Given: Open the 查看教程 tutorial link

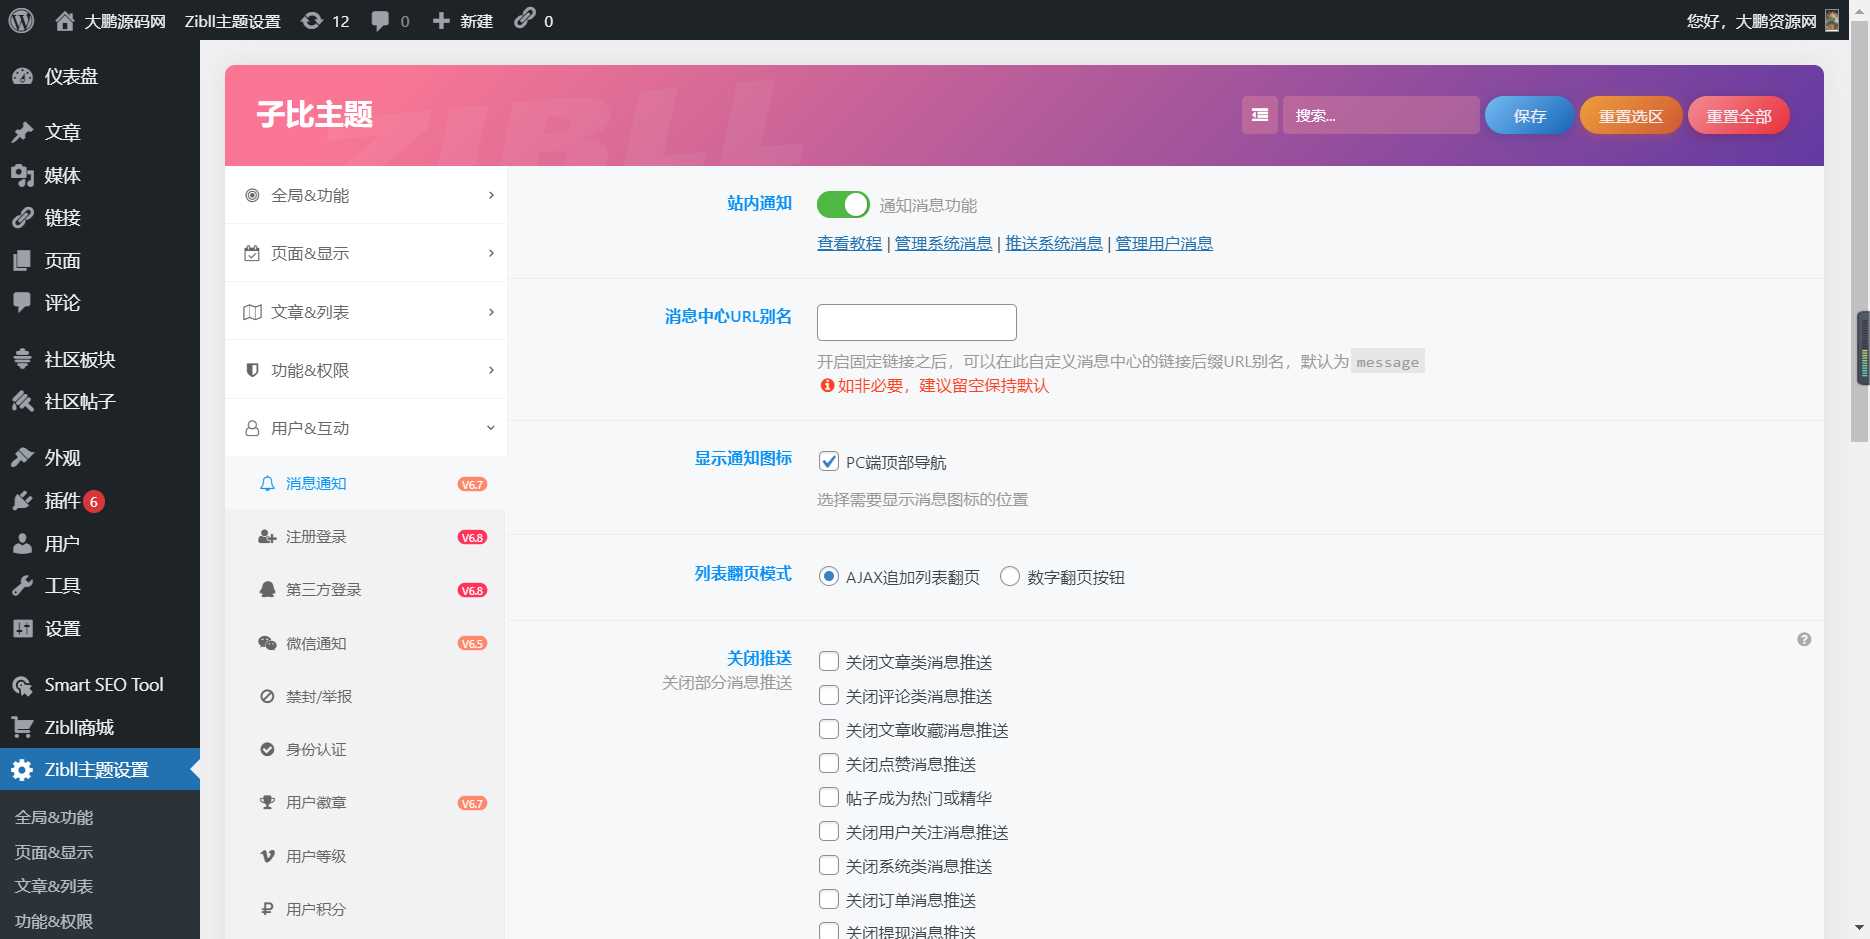Looking at the screenshot, I should [x=848, y=243].
